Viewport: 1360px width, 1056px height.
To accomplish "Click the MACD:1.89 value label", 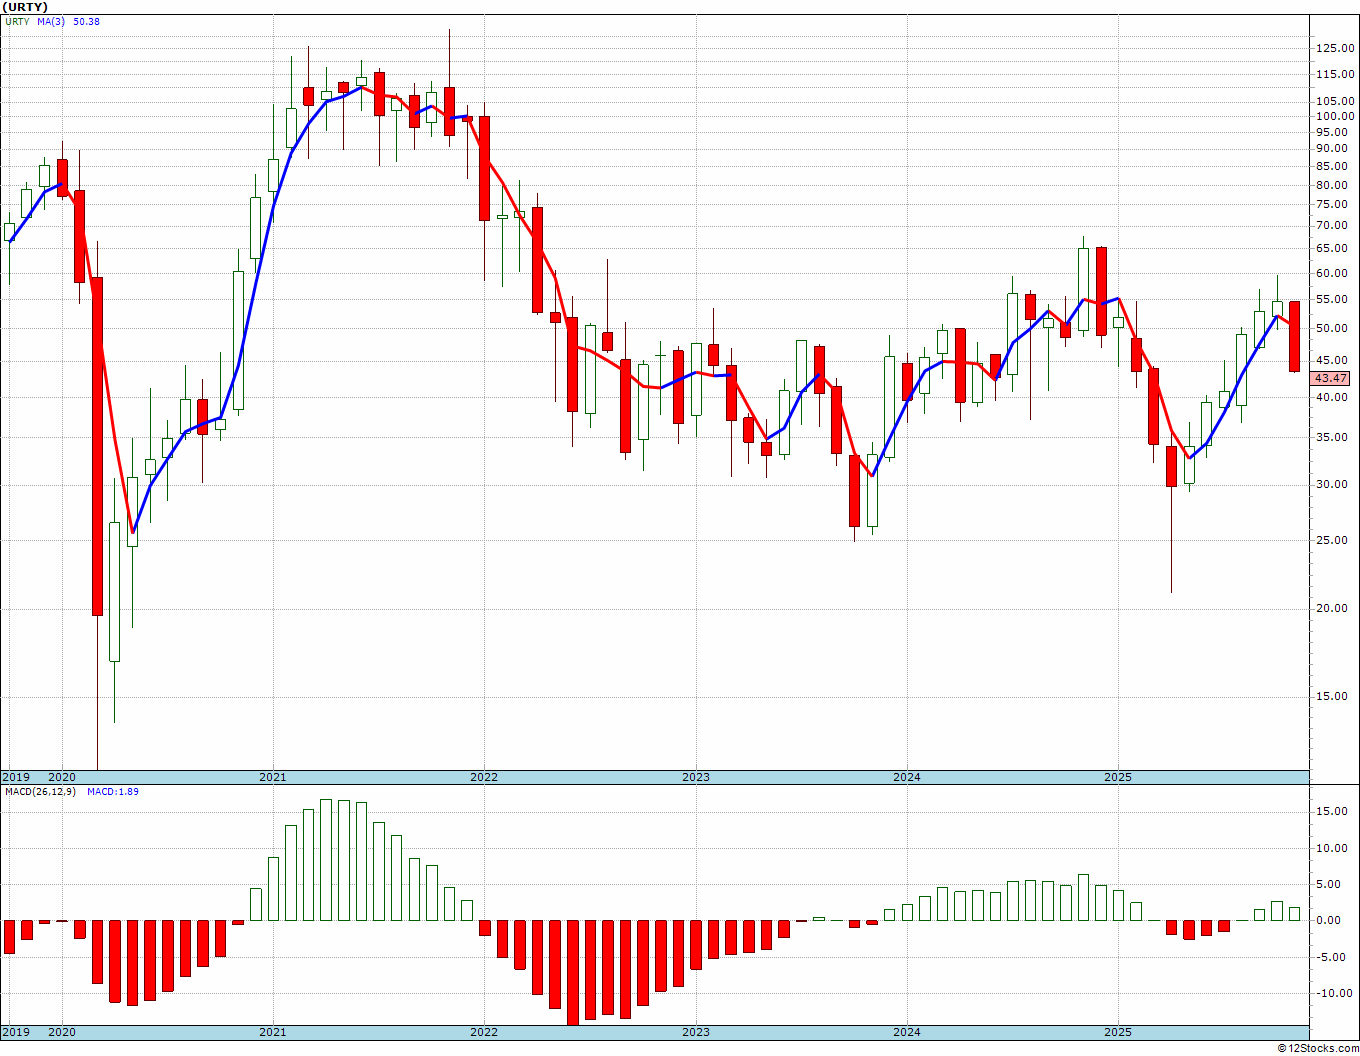I will coord(113,791).
